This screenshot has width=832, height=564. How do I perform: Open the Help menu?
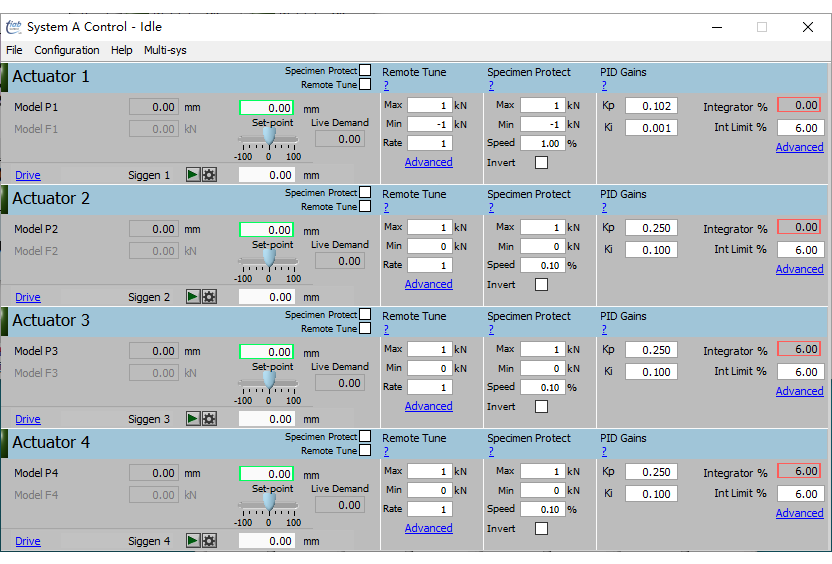[x=121, y=50]
